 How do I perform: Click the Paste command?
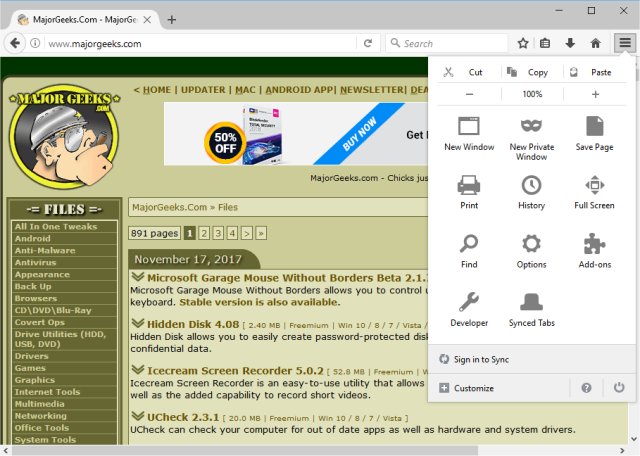(595, 72)
